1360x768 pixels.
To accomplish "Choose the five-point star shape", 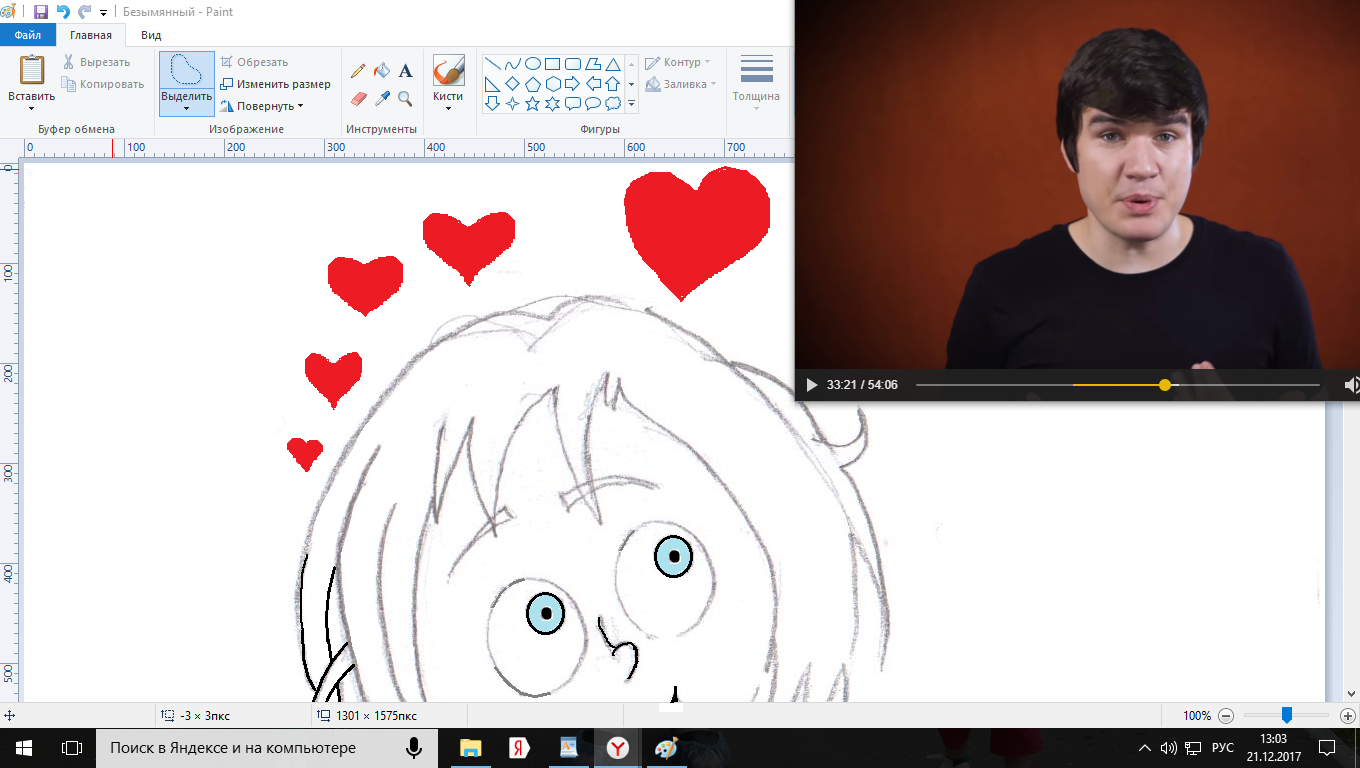I will tap(532, 103).
